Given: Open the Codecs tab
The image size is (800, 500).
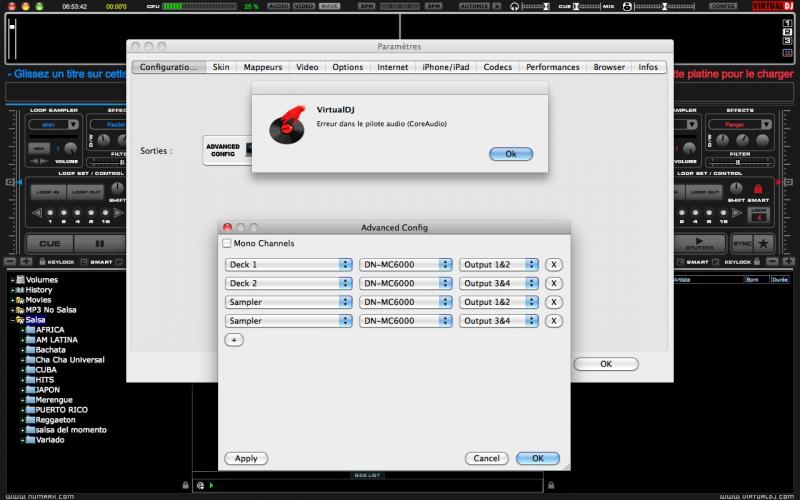Looking at the screenshot, I should click(497, 67).
